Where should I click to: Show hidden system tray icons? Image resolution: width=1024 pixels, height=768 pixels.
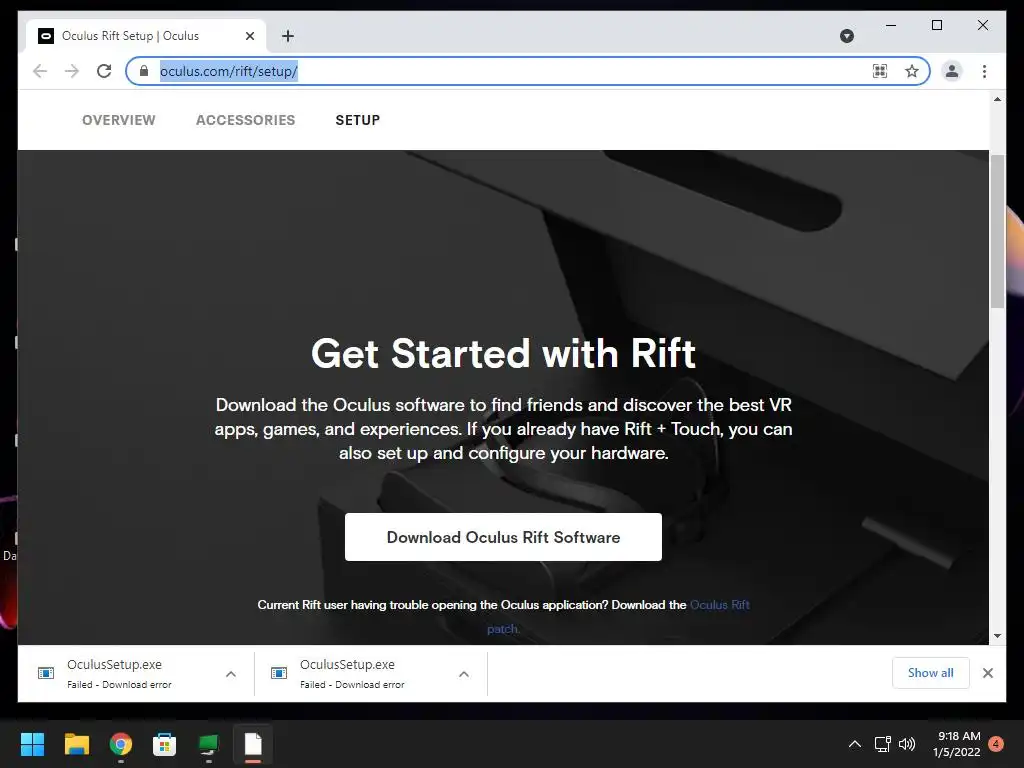coord(854,744)
